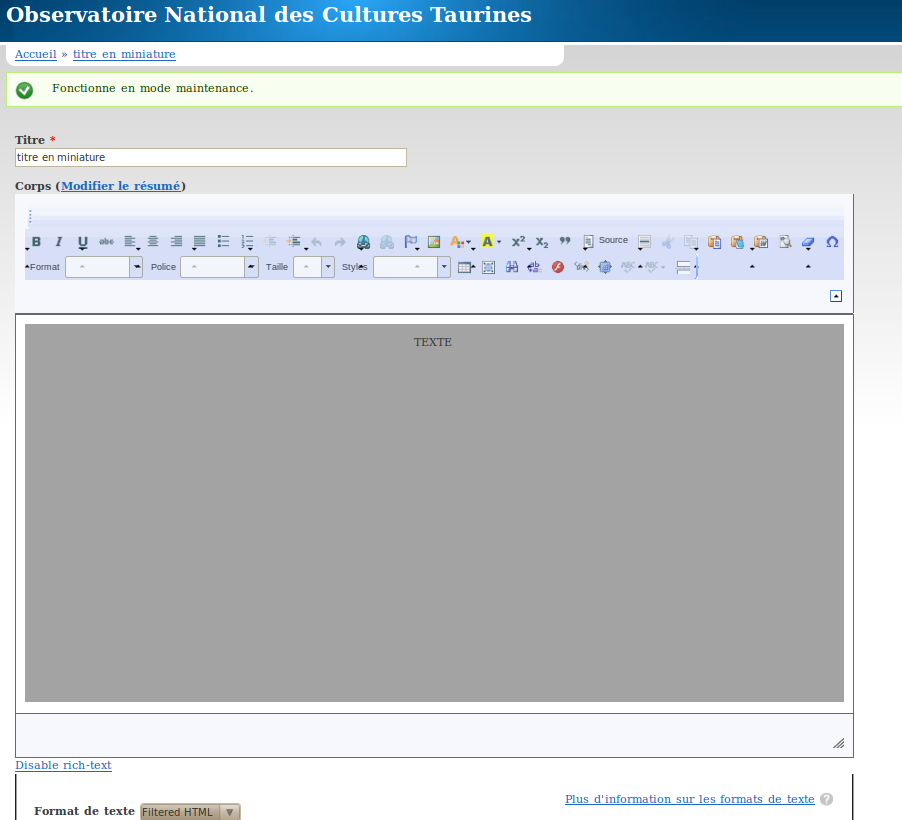This screenshot has height=820, width=902.
Task: Paste from clipboard
Action: pyautogui.click(x=714, y=242)
